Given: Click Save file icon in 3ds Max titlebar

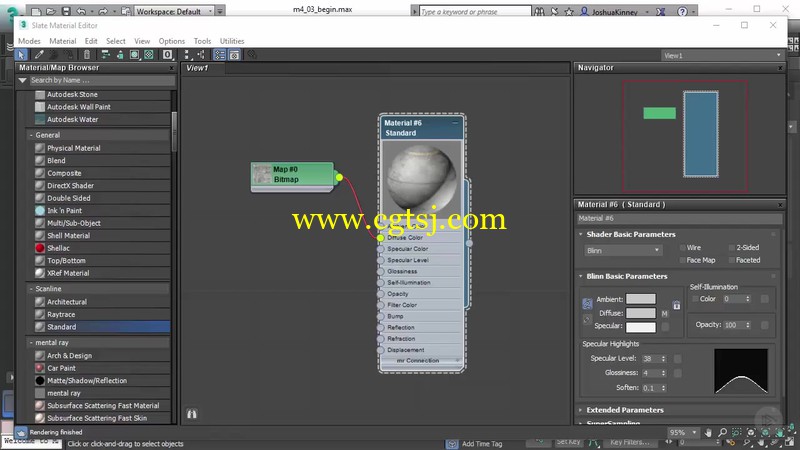Looking at the screenshot, I should click(x=66, y=11).
